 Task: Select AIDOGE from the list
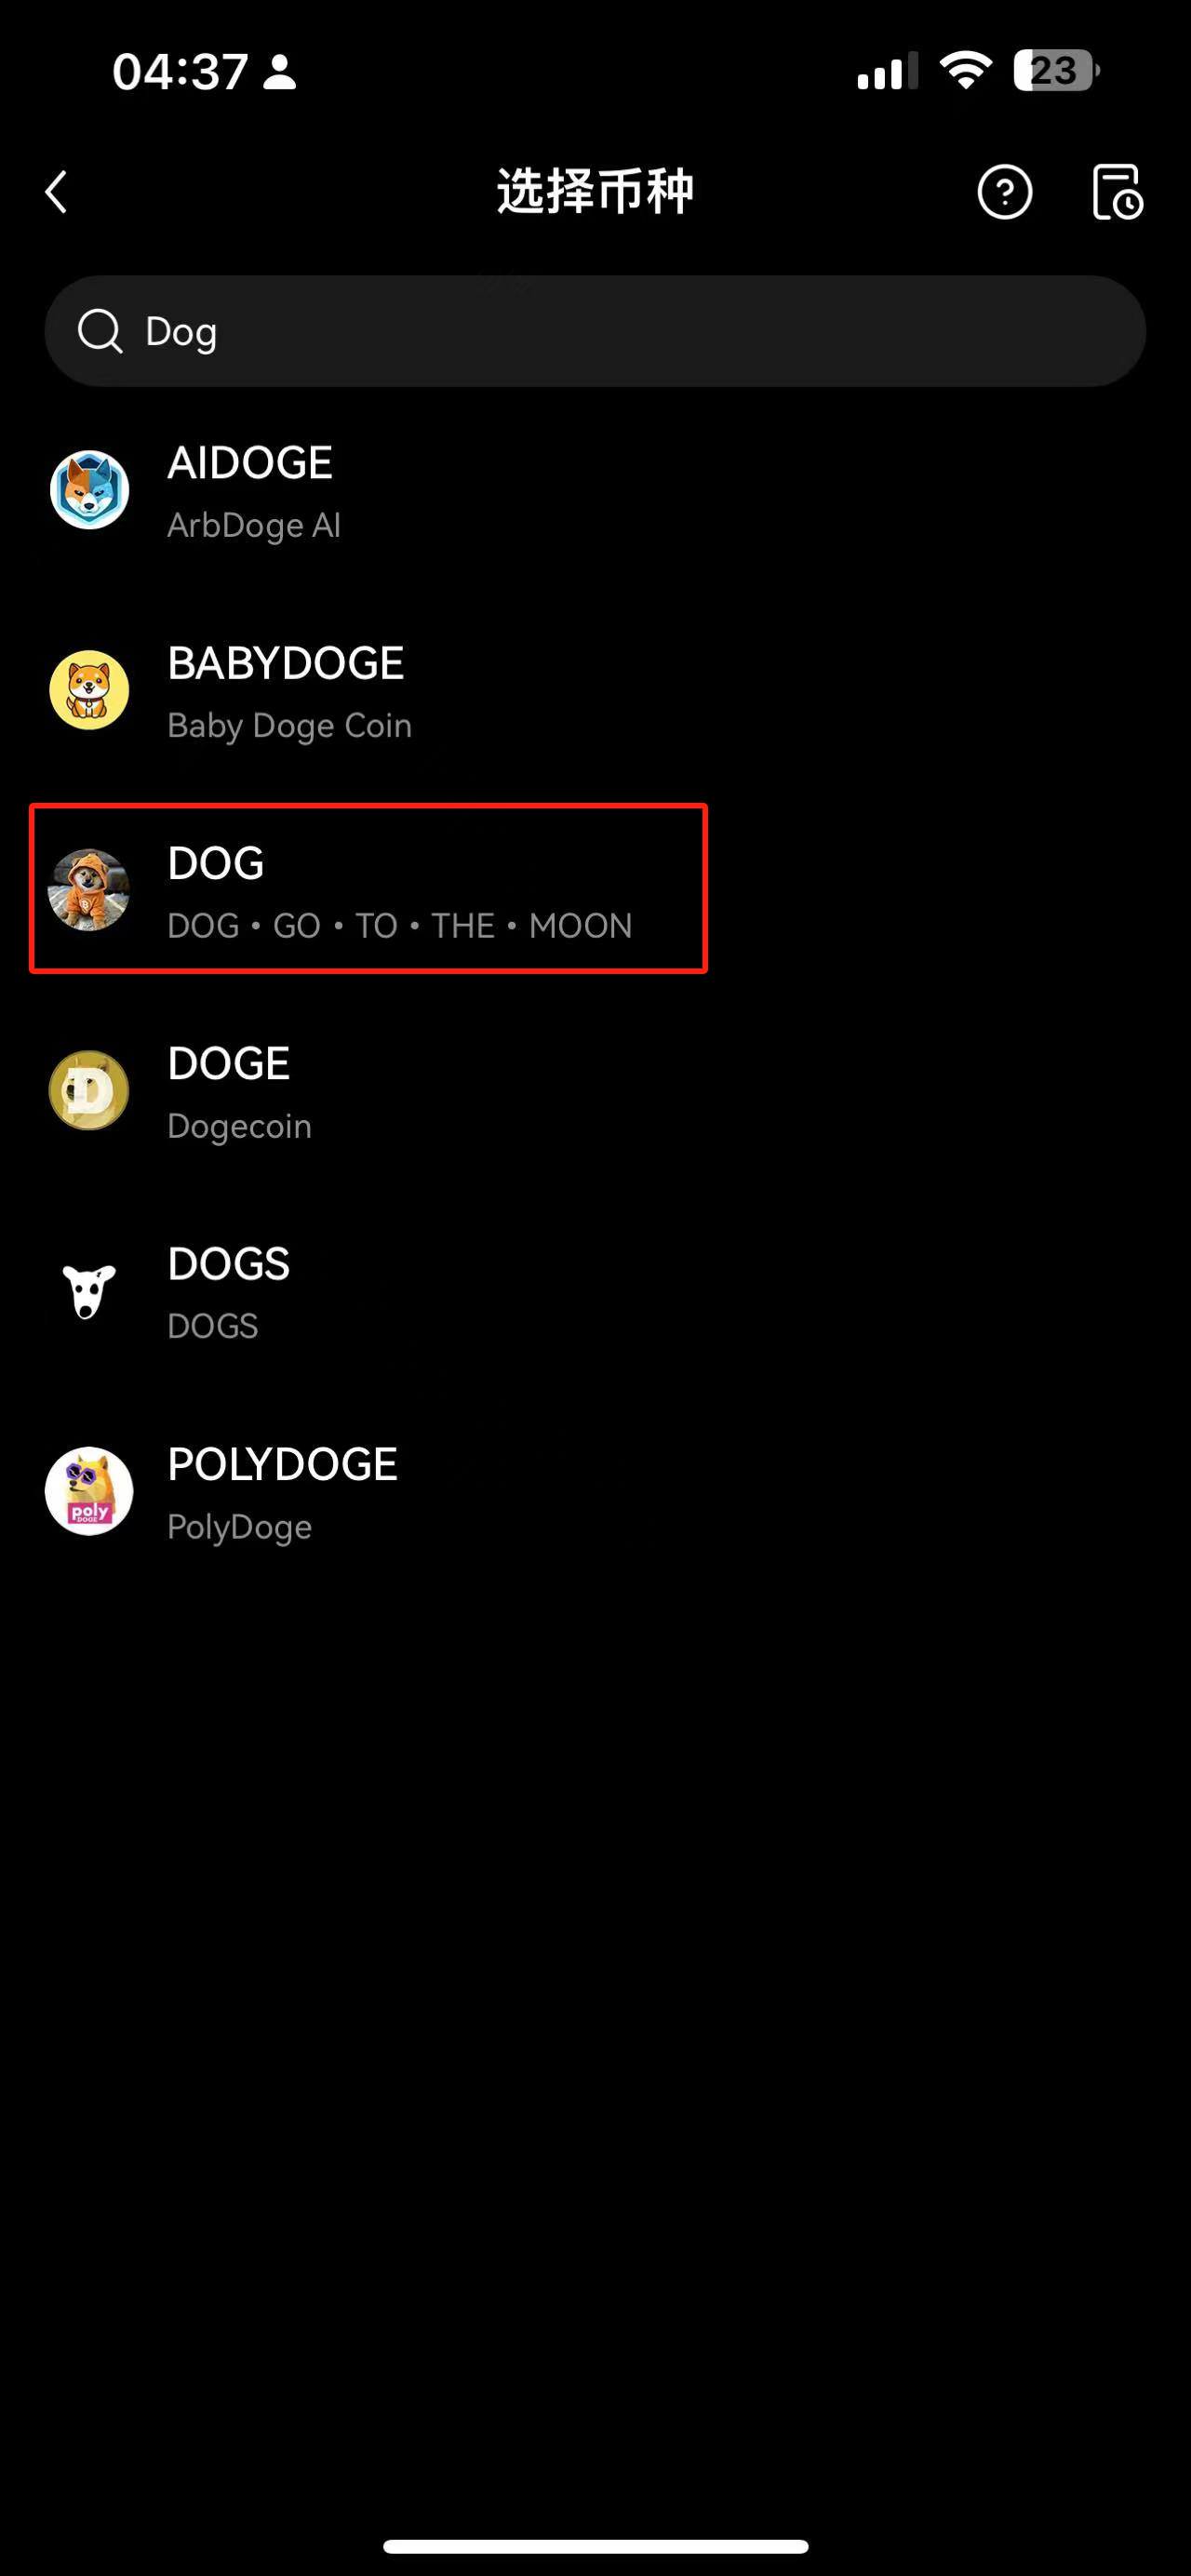coord(595,490)
